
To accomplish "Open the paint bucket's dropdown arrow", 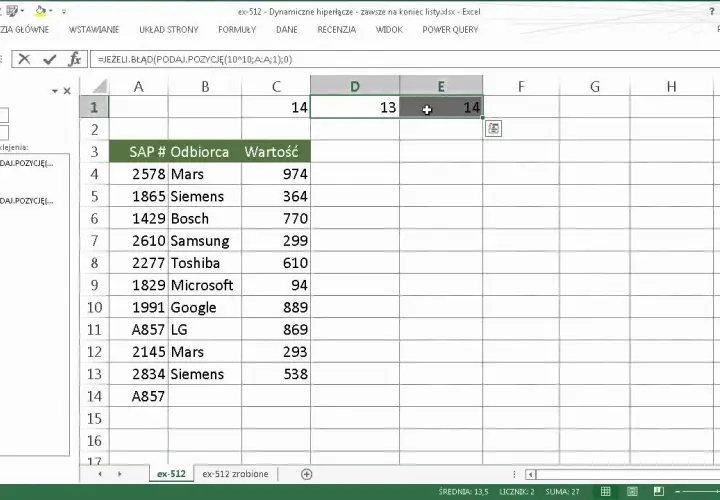I will pyautogui.click(x=51, y=11).
